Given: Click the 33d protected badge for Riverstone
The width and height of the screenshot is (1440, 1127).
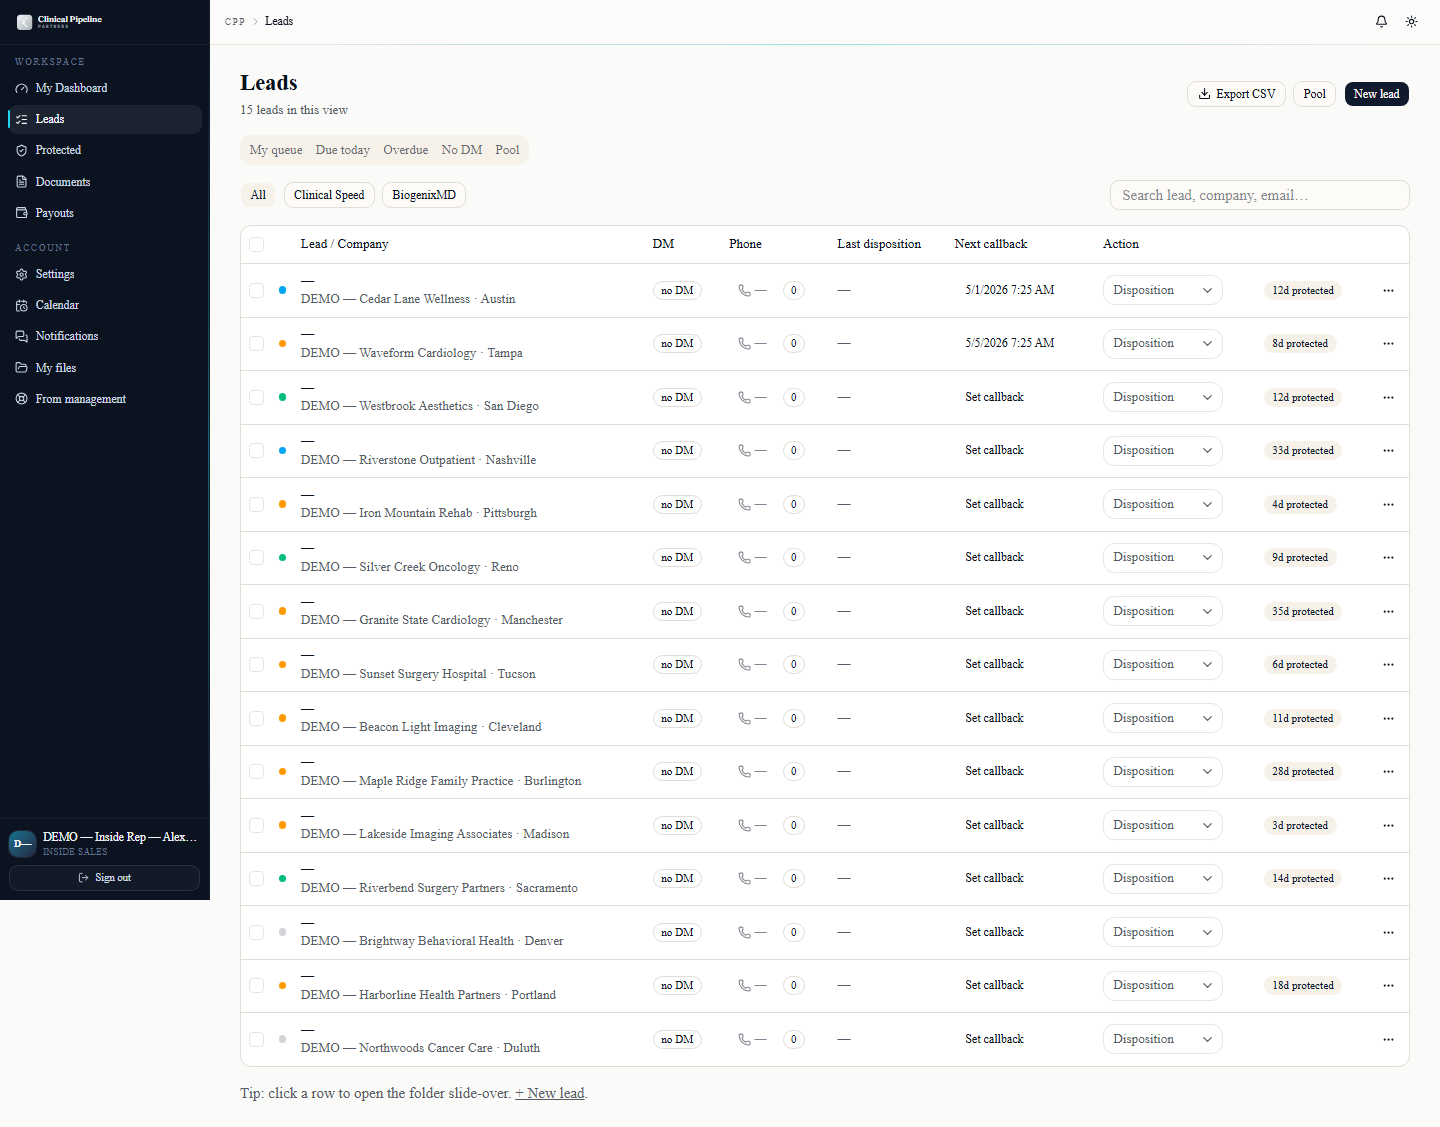Looking at the screenshot, I should [1303, 450].
